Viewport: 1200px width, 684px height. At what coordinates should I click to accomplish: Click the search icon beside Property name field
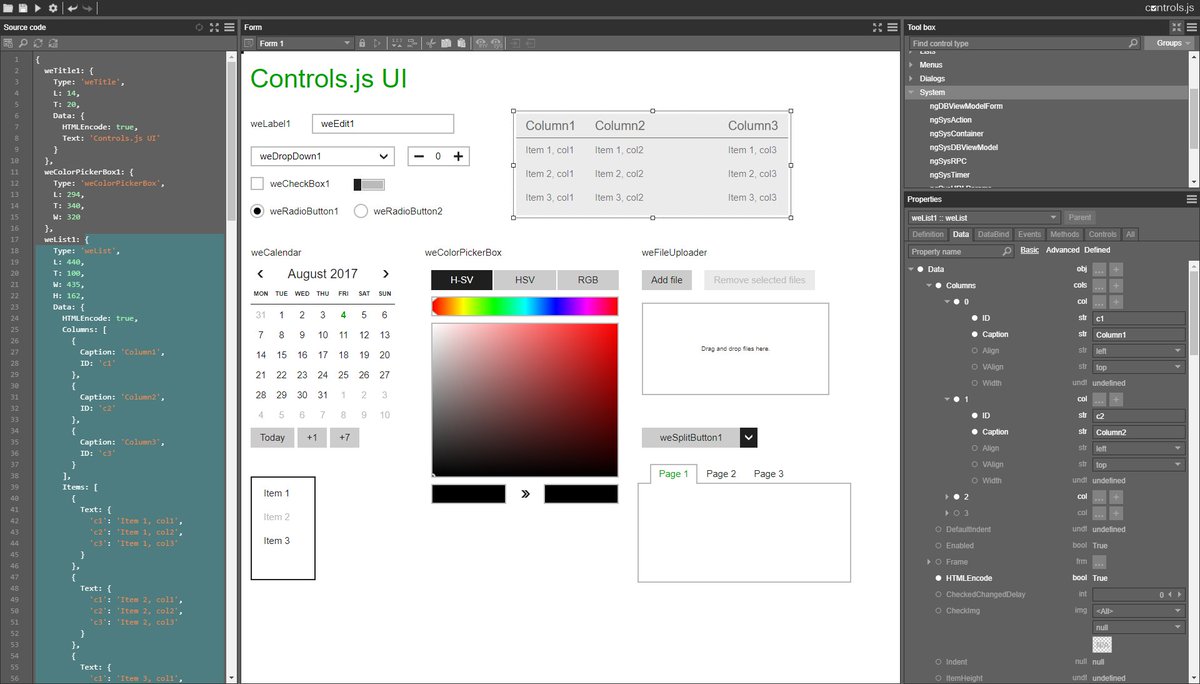coord(1009,251)
